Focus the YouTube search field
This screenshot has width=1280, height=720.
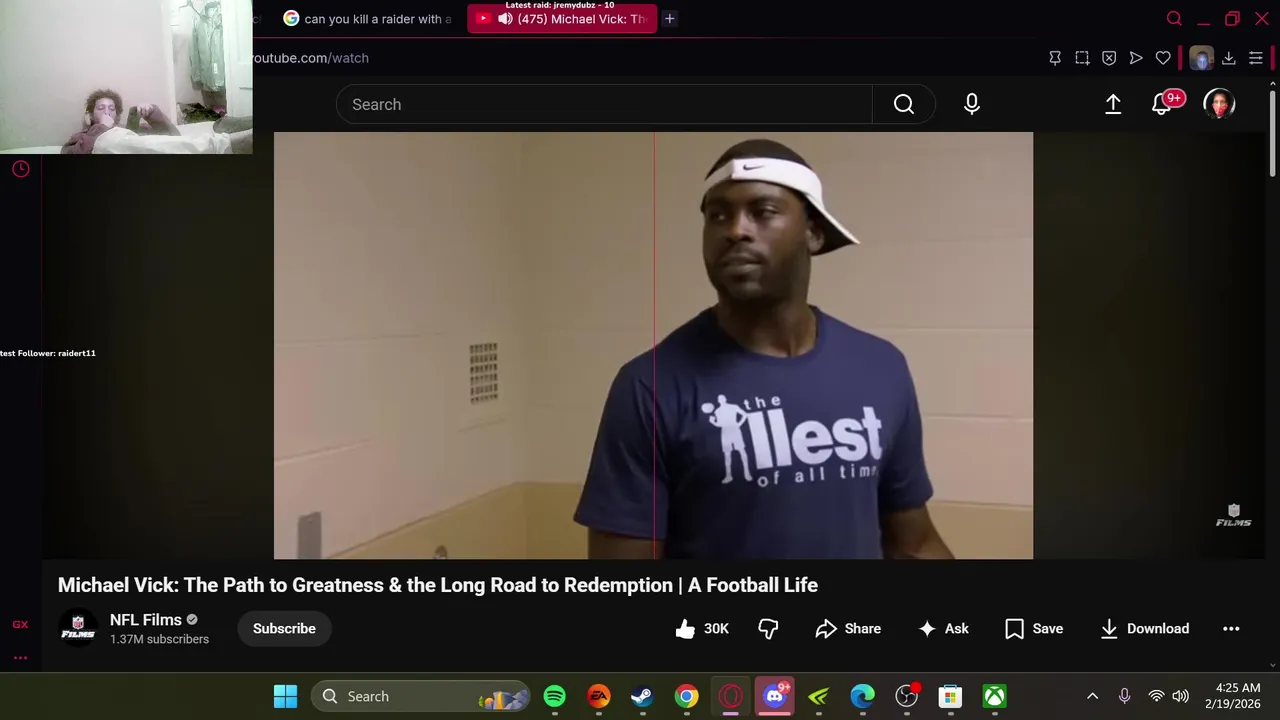(604, 104)
